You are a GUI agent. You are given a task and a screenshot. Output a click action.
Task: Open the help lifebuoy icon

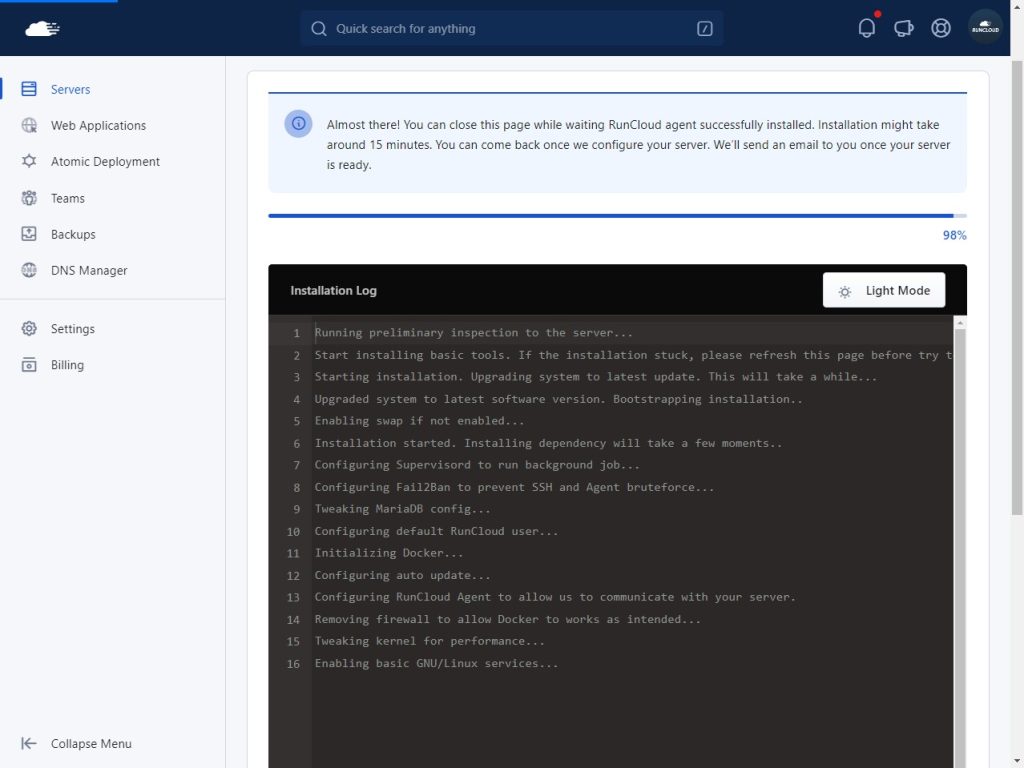coord(940,28)
